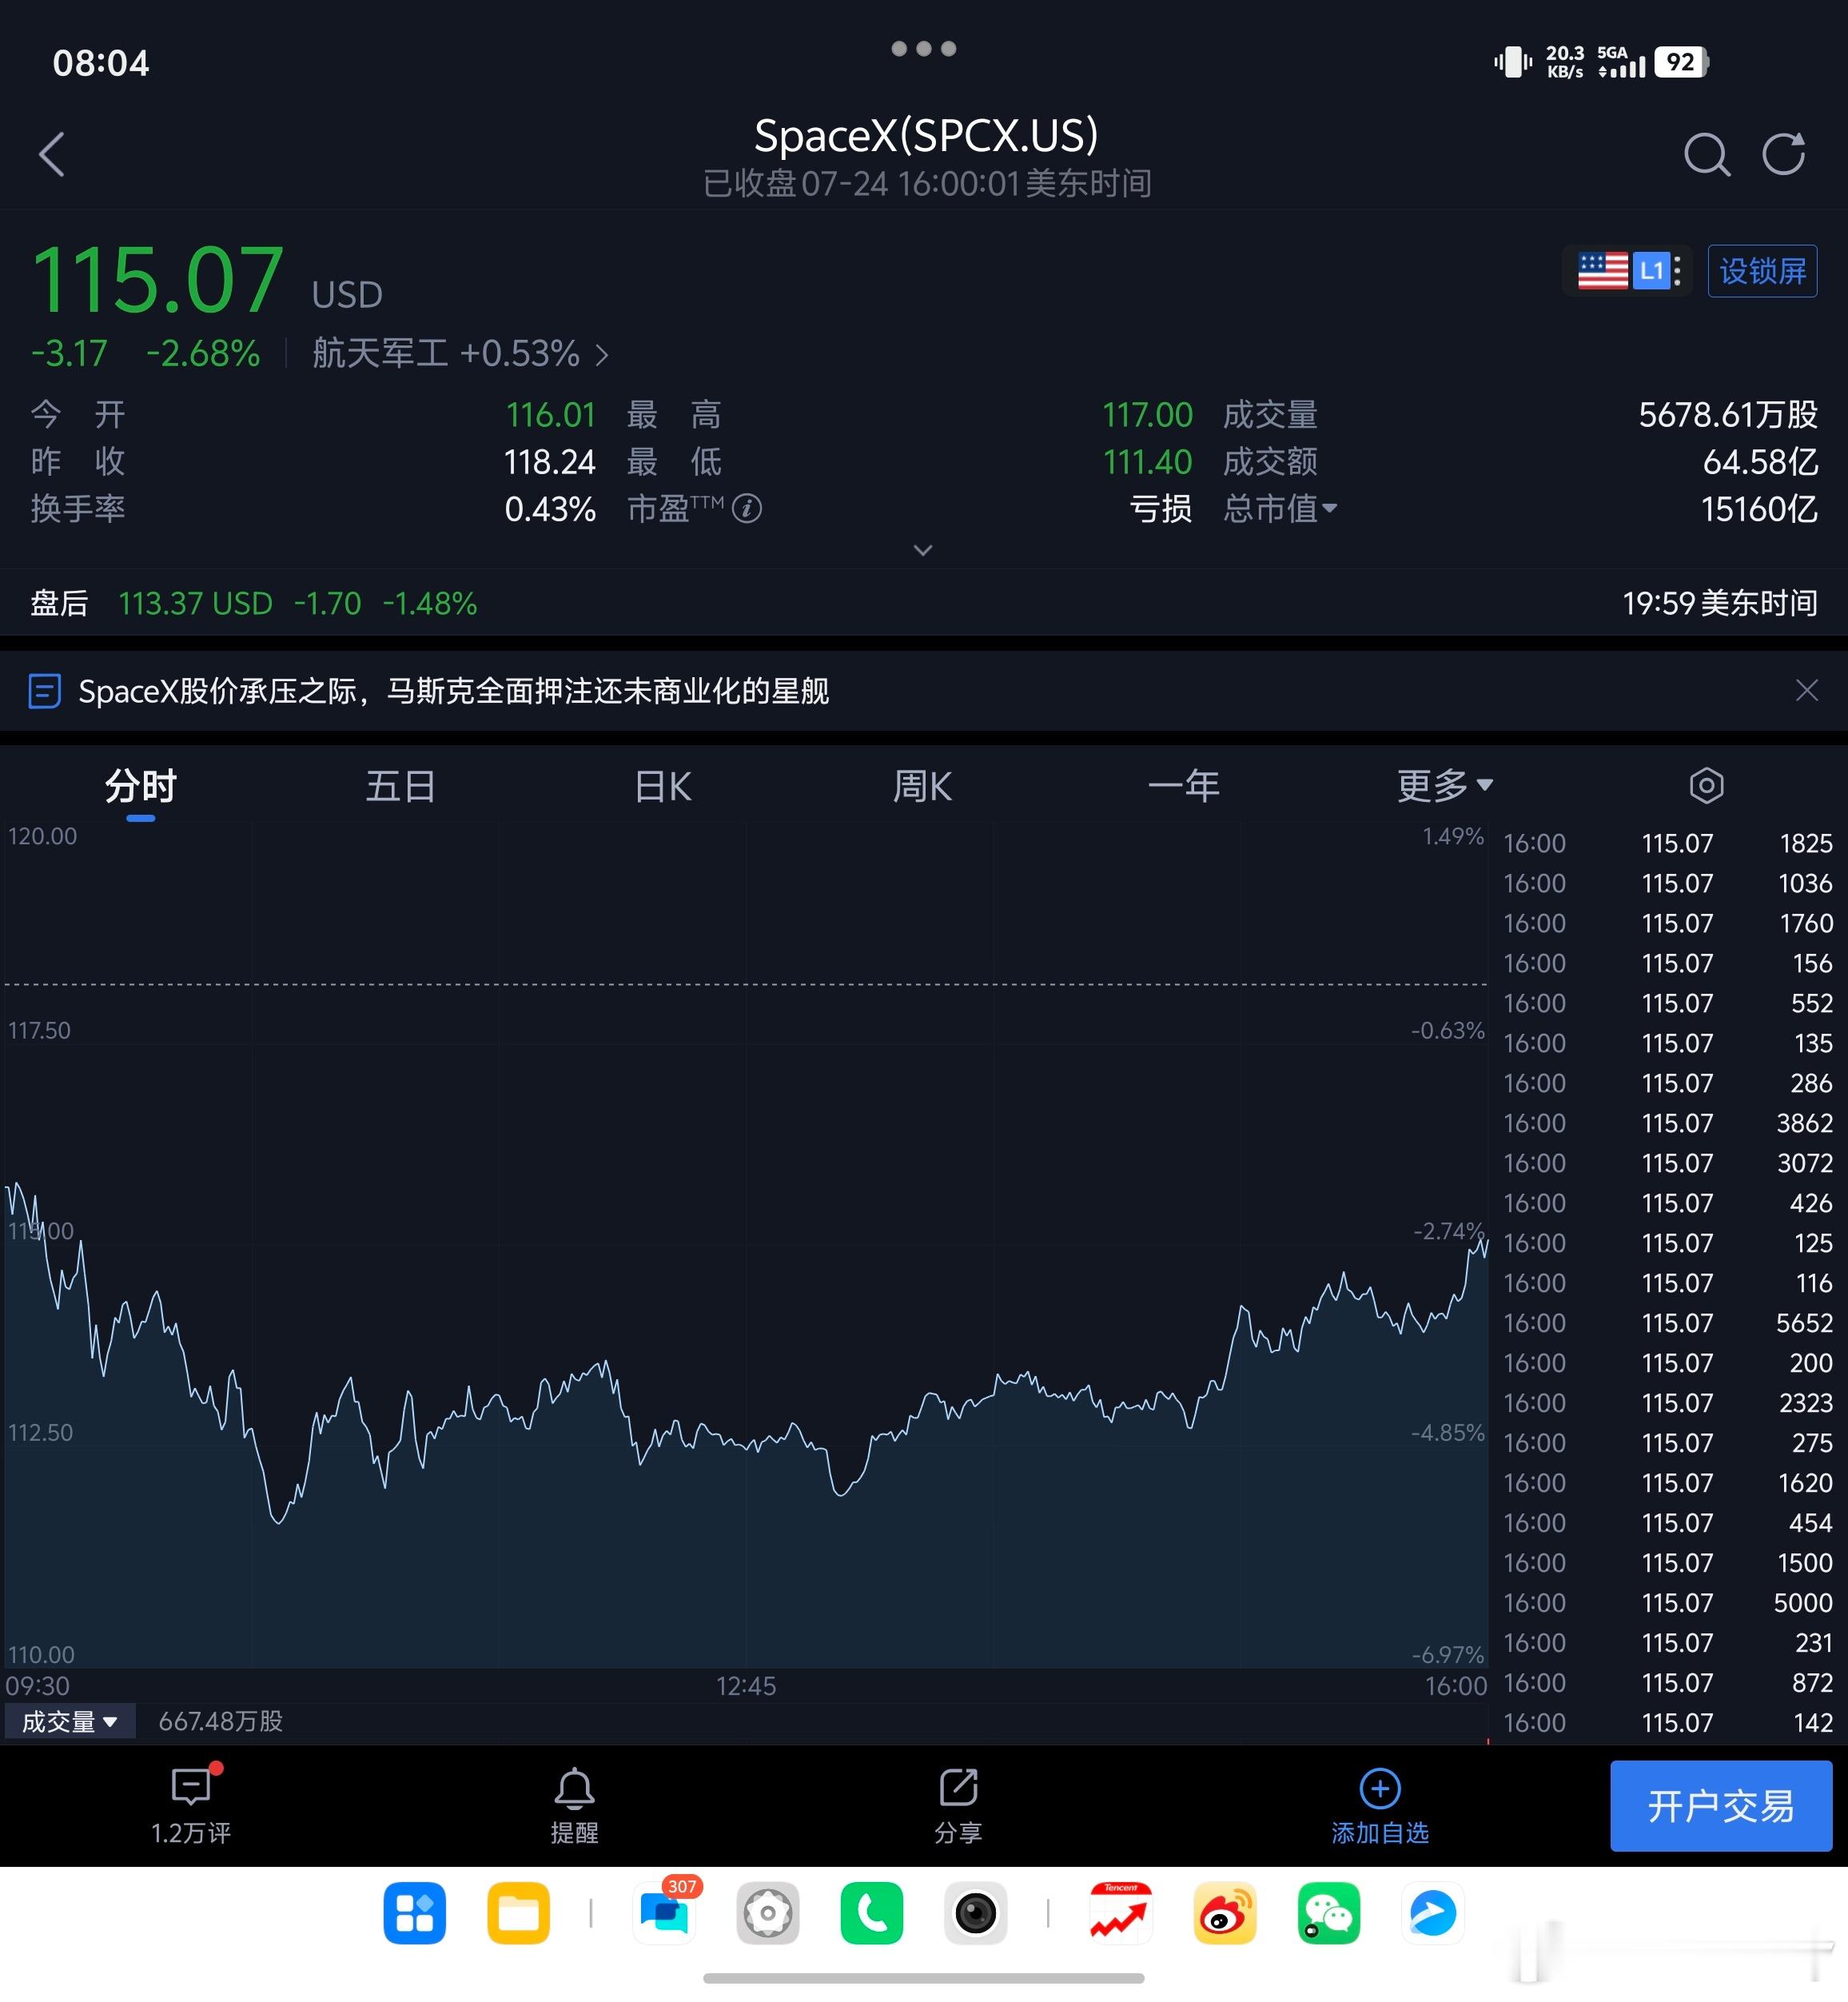This screenshot has height=2002, width=1848.
Task: Open 航天军工 sector via chevron
Action: click(x=602, y=354)
